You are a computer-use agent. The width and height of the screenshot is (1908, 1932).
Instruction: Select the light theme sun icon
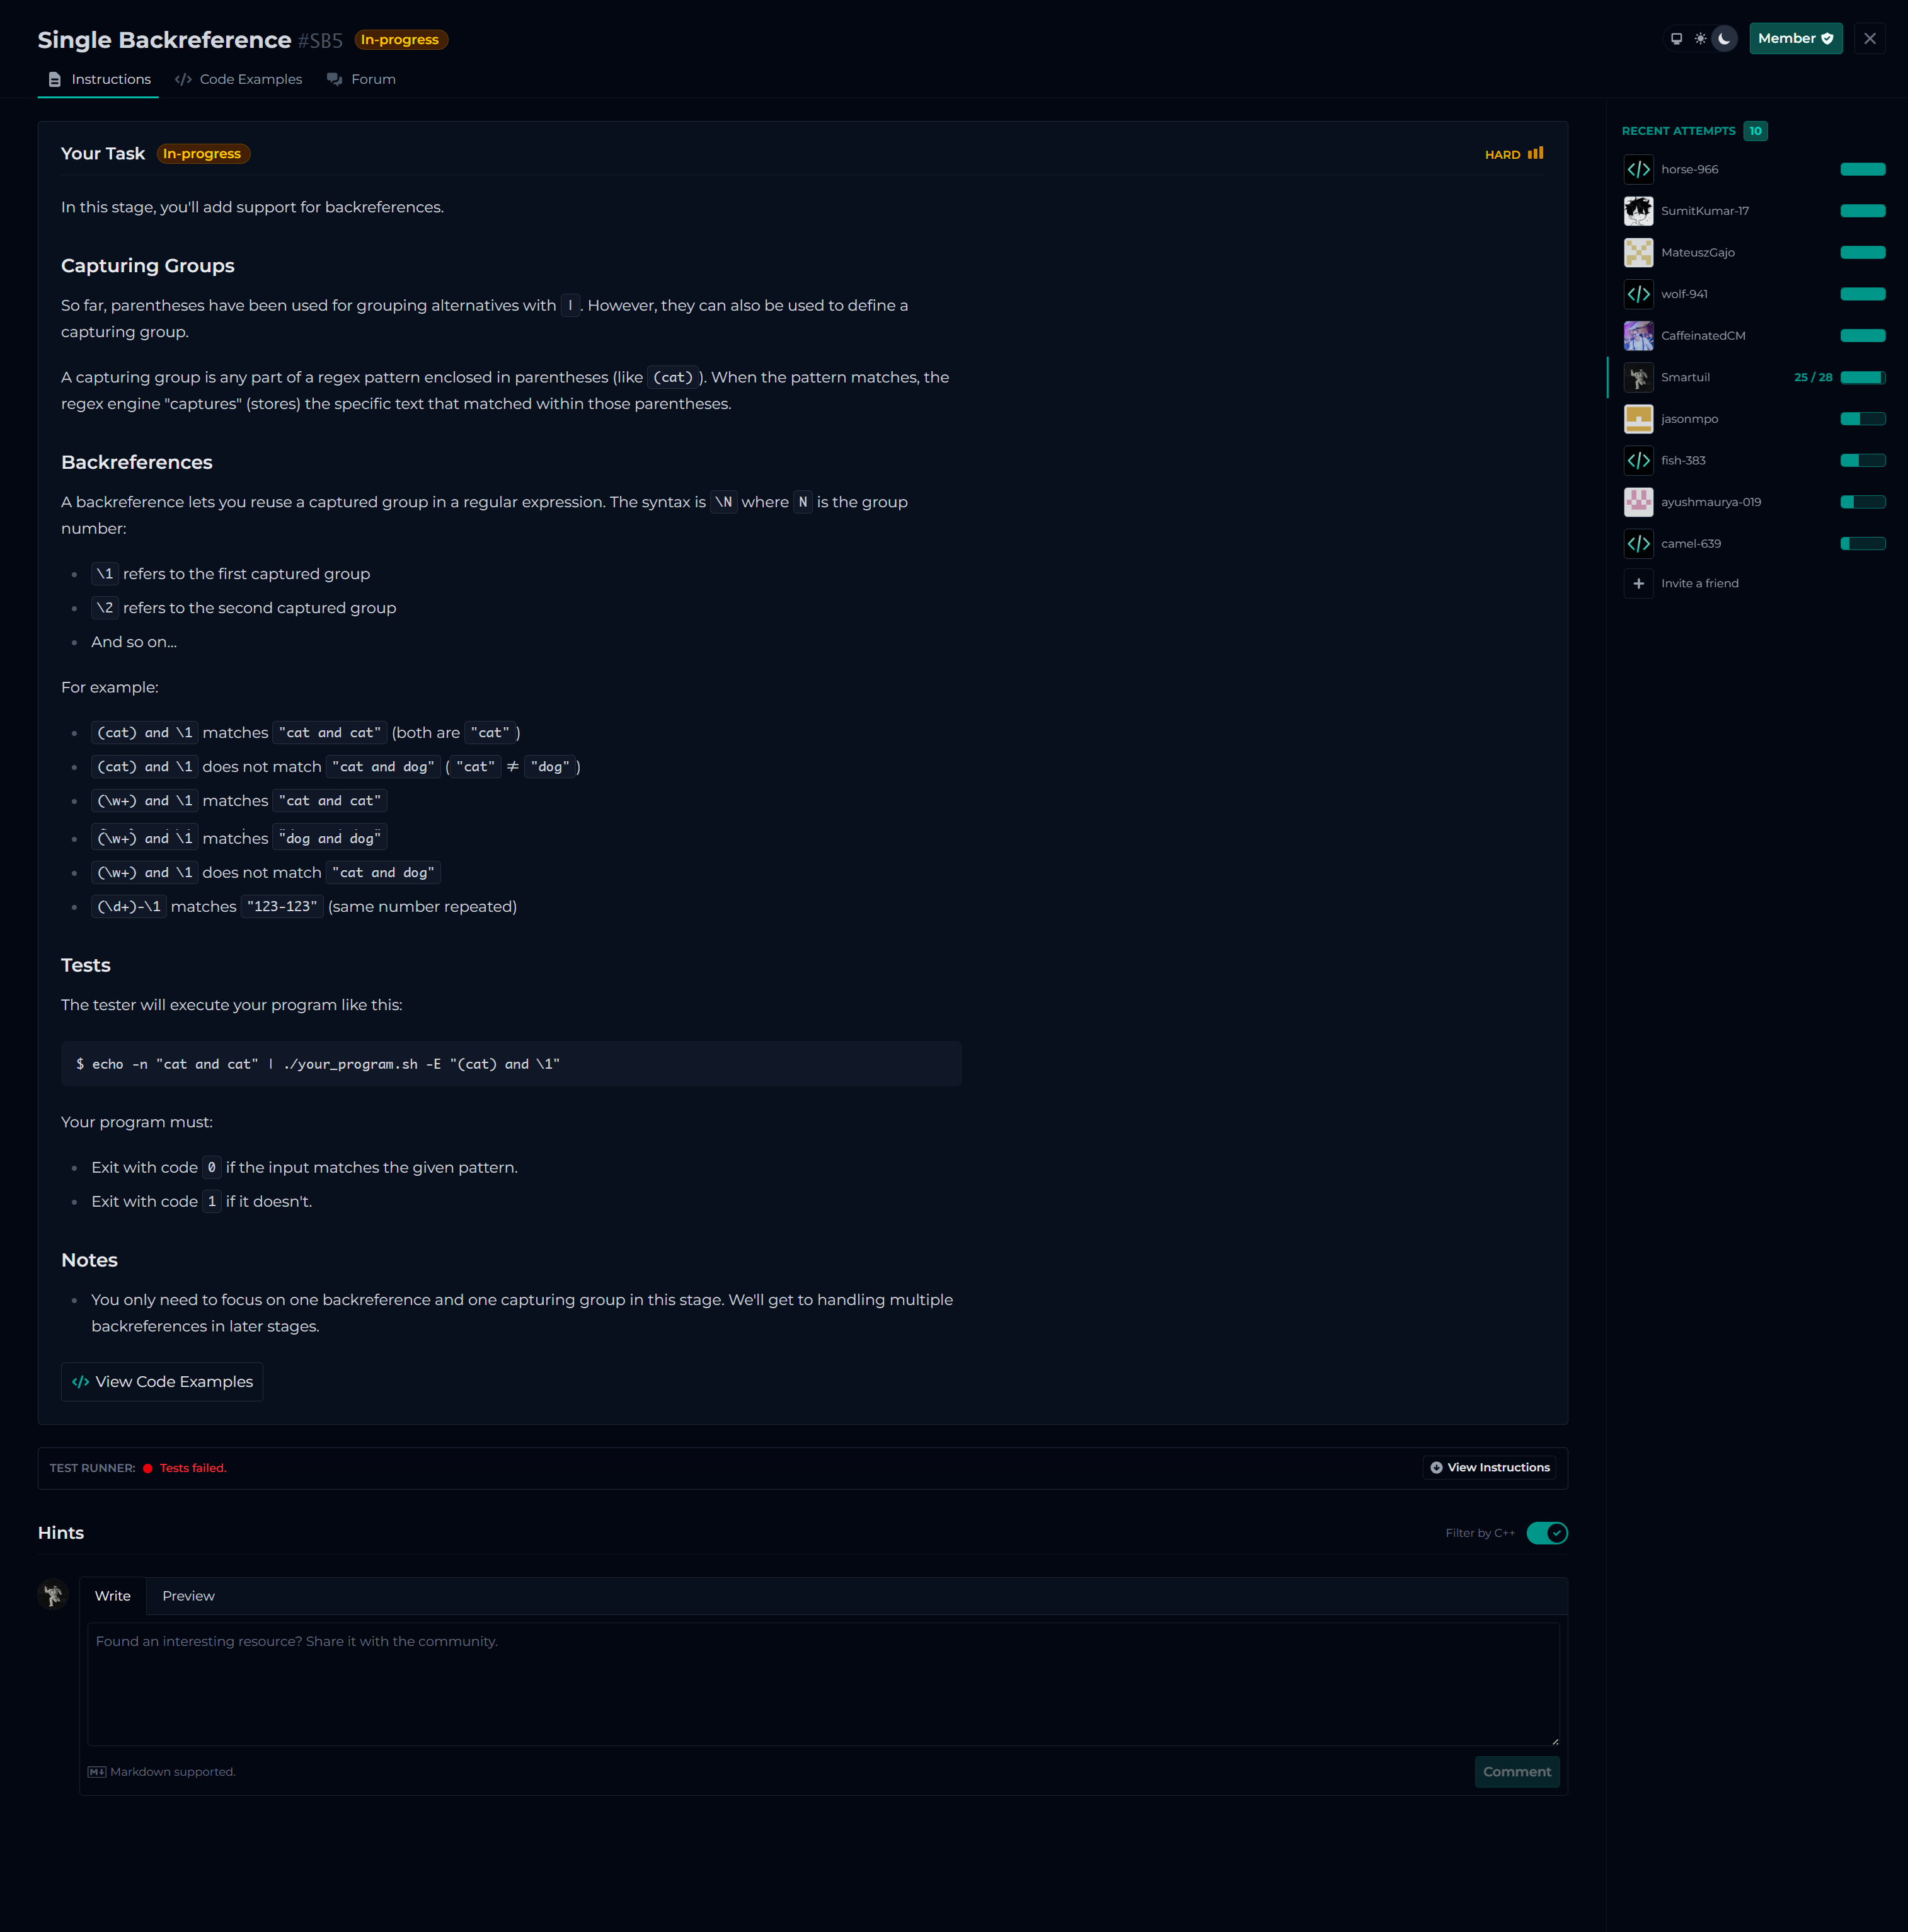(x=1700, y=39)
